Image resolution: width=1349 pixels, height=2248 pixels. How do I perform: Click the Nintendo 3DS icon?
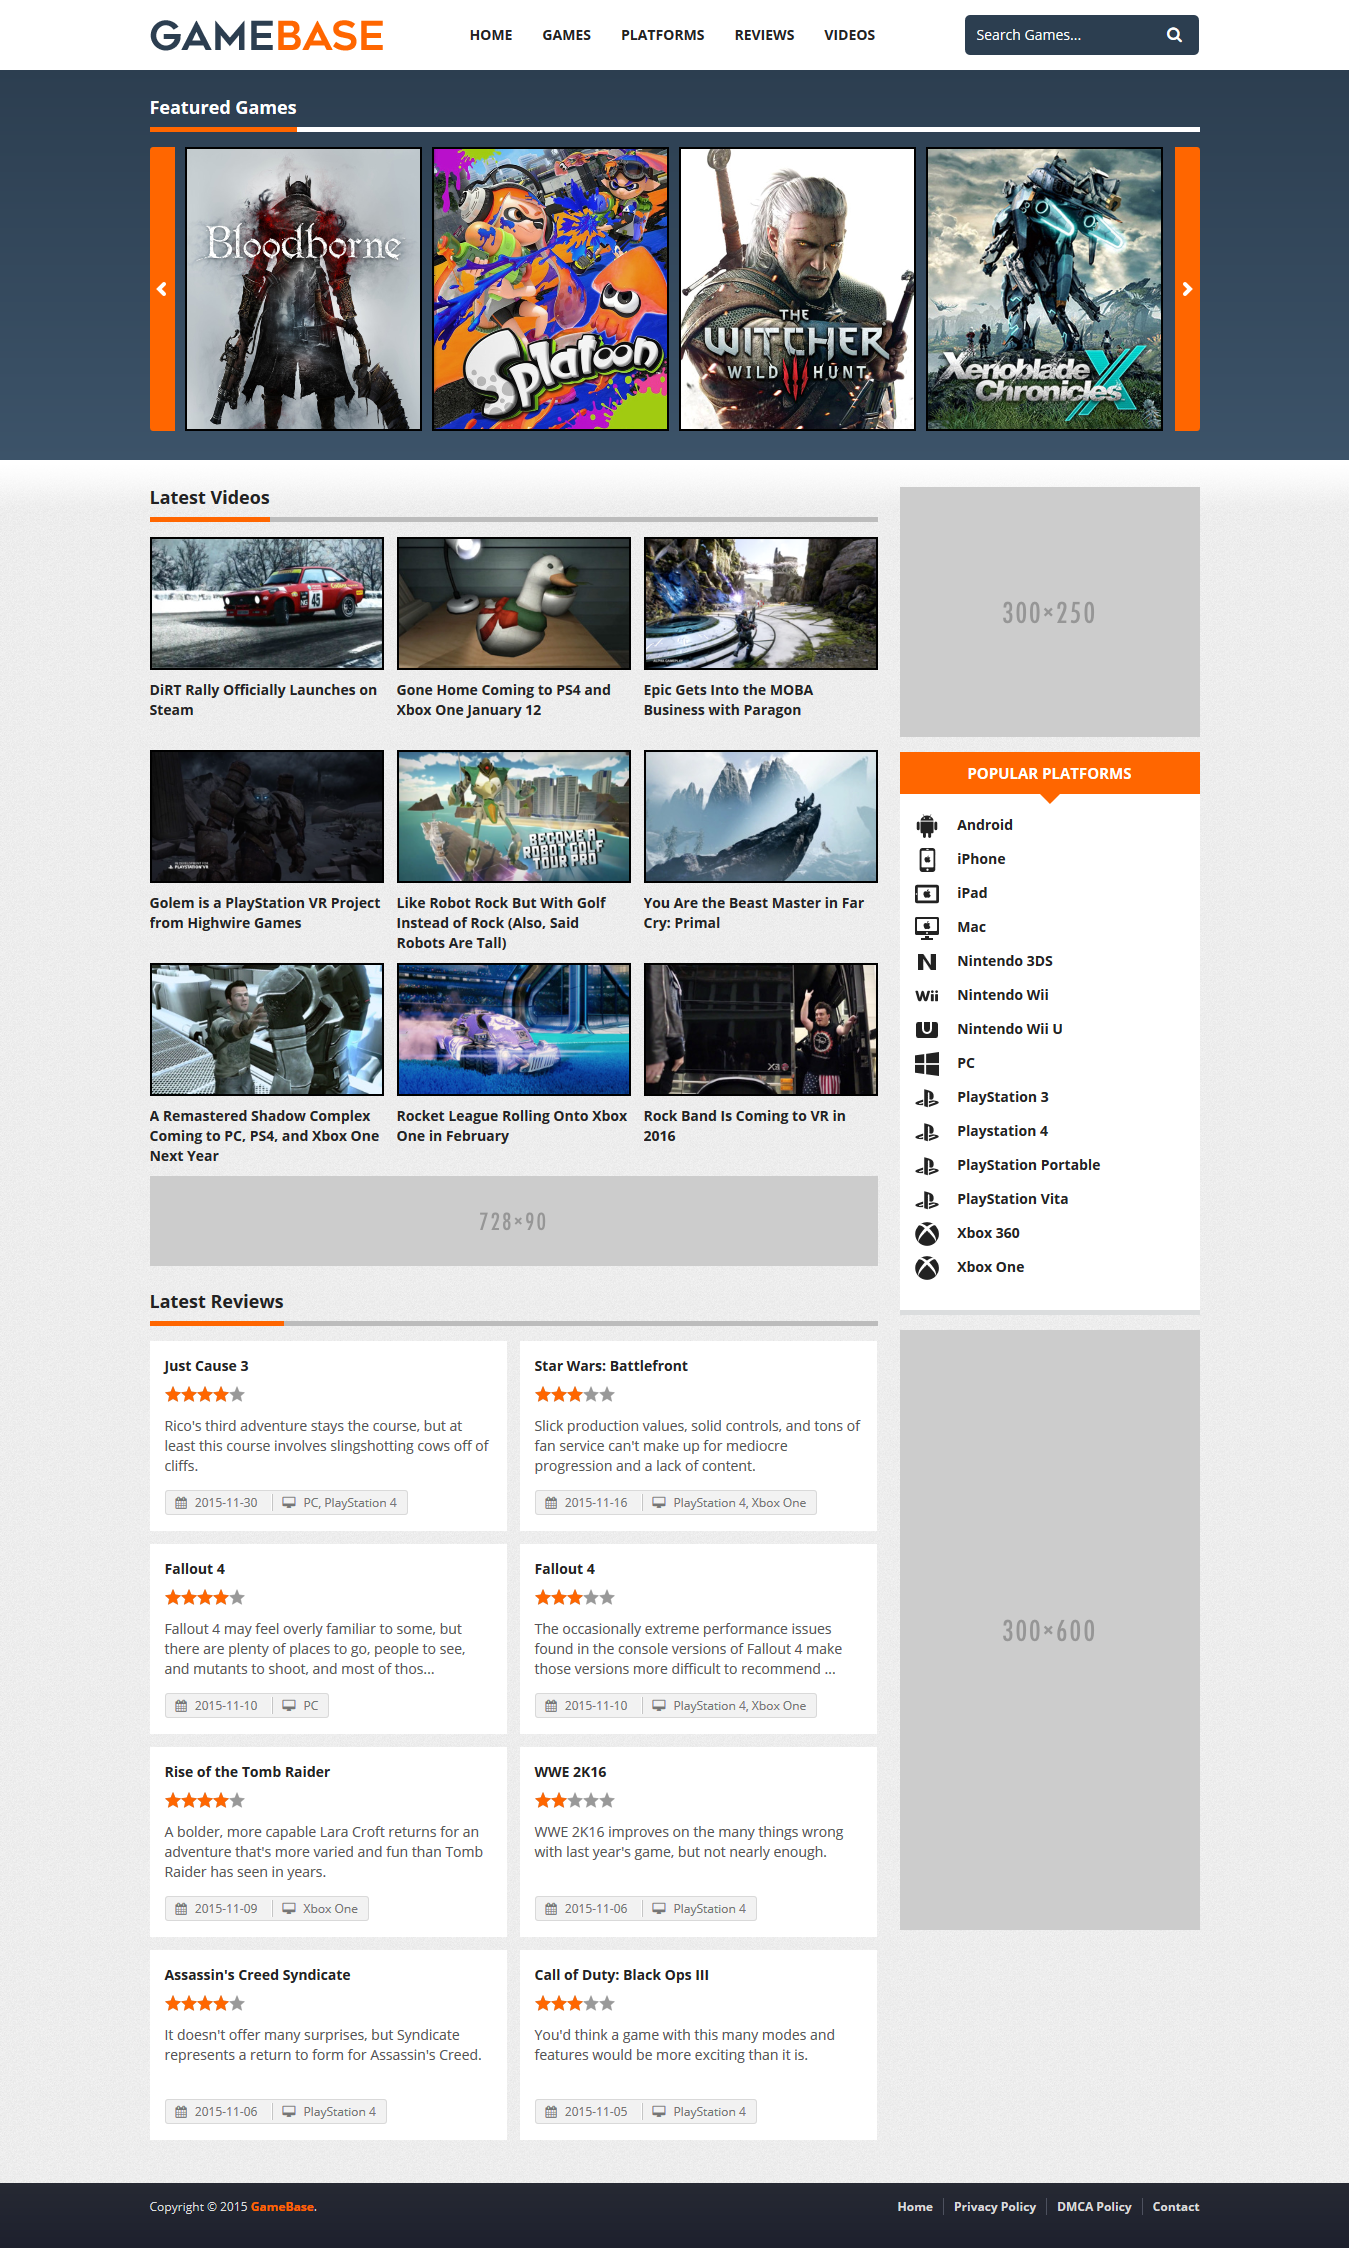927,961
